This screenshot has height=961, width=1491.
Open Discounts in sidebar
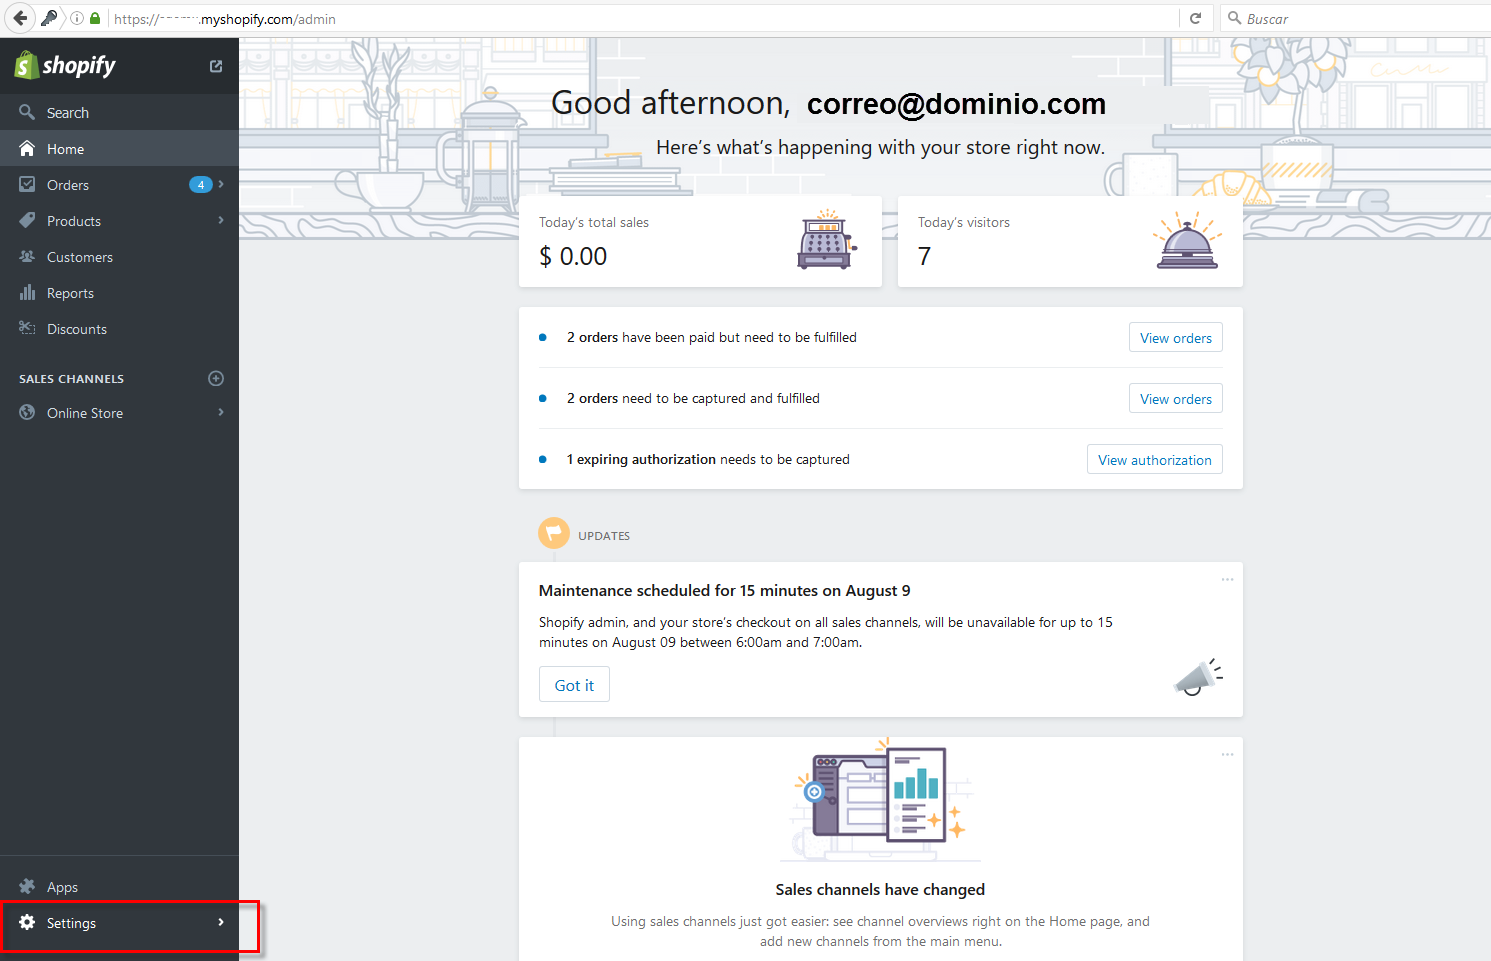pos(119,329)
